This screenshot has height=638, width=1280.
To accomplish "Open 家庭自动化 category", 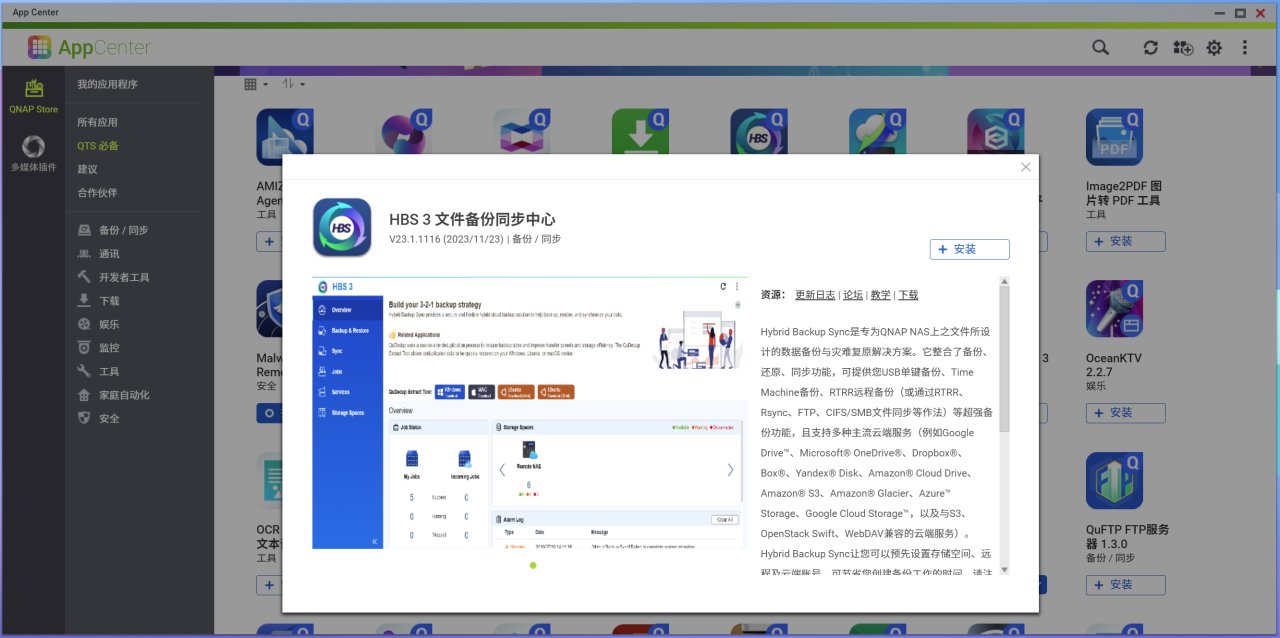I will click(x=113, y=395).
